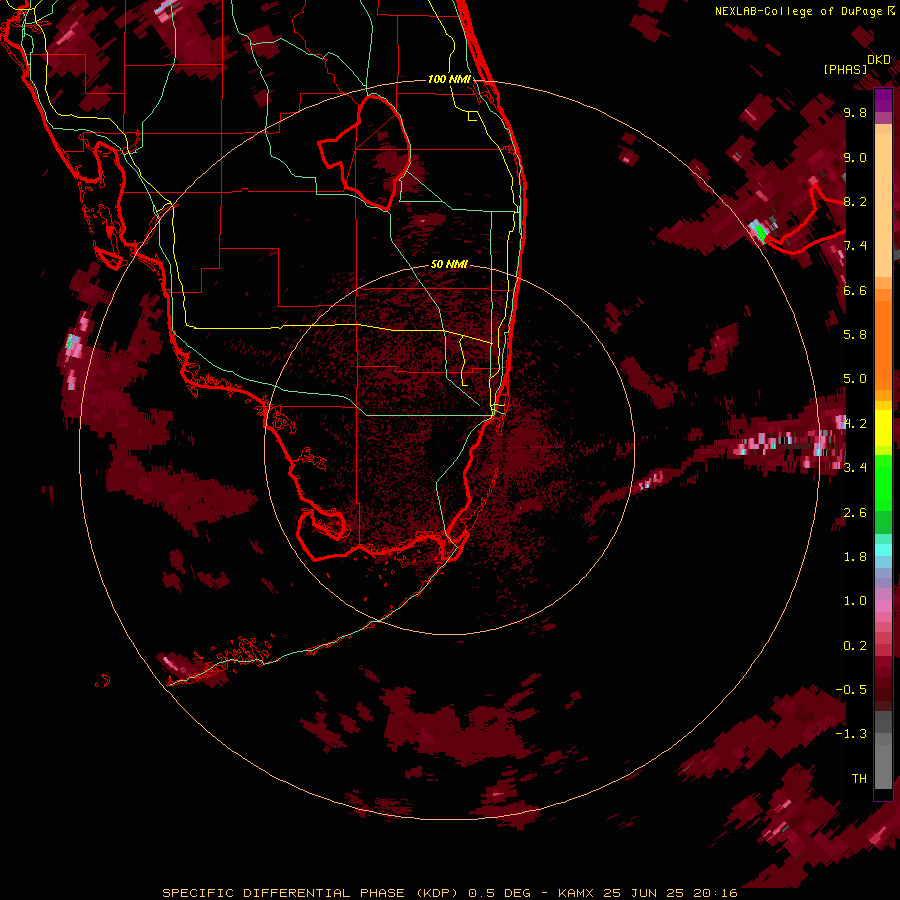This screenshot has height=900, width=900.
Task: Click the -0.5 legend value
Action: click(x=851, y=689)
